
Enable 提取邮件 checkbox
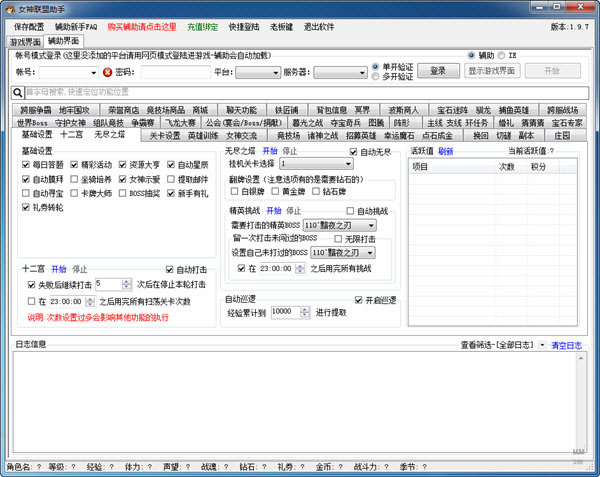[x=171, y=179]
